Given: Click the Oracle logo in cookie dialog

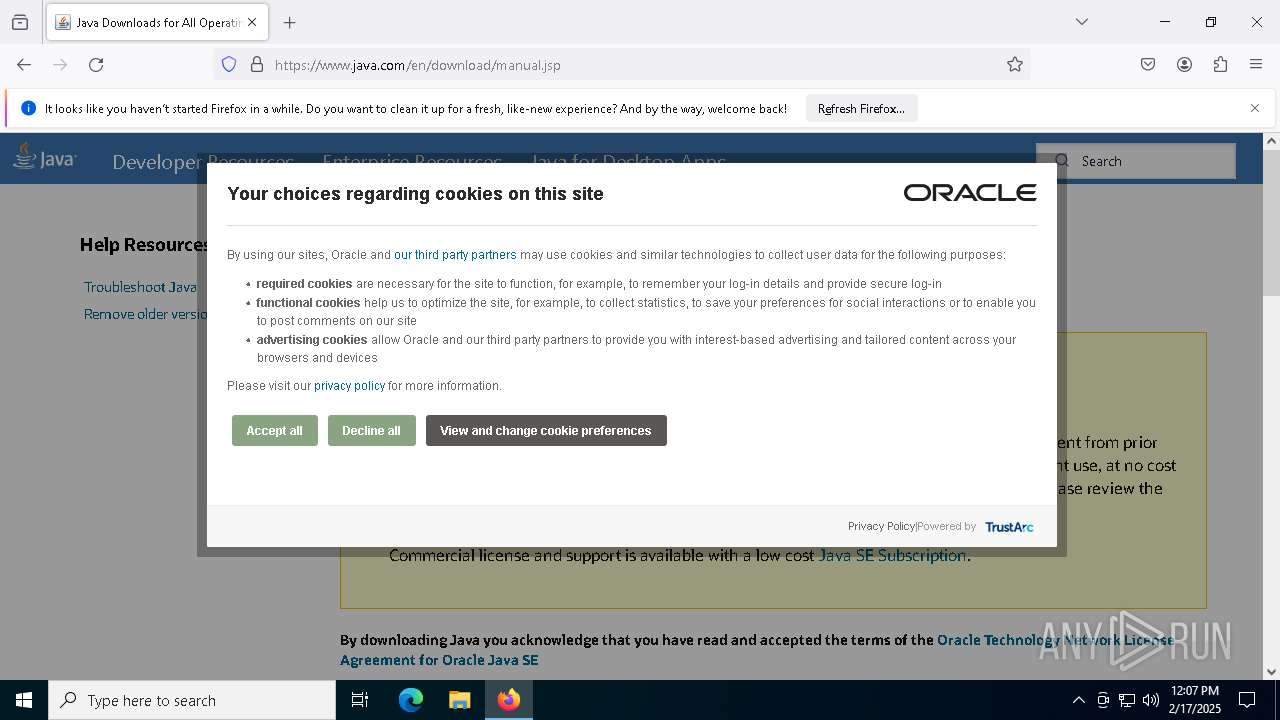Looking at the screenshot, I should (970, 193).
